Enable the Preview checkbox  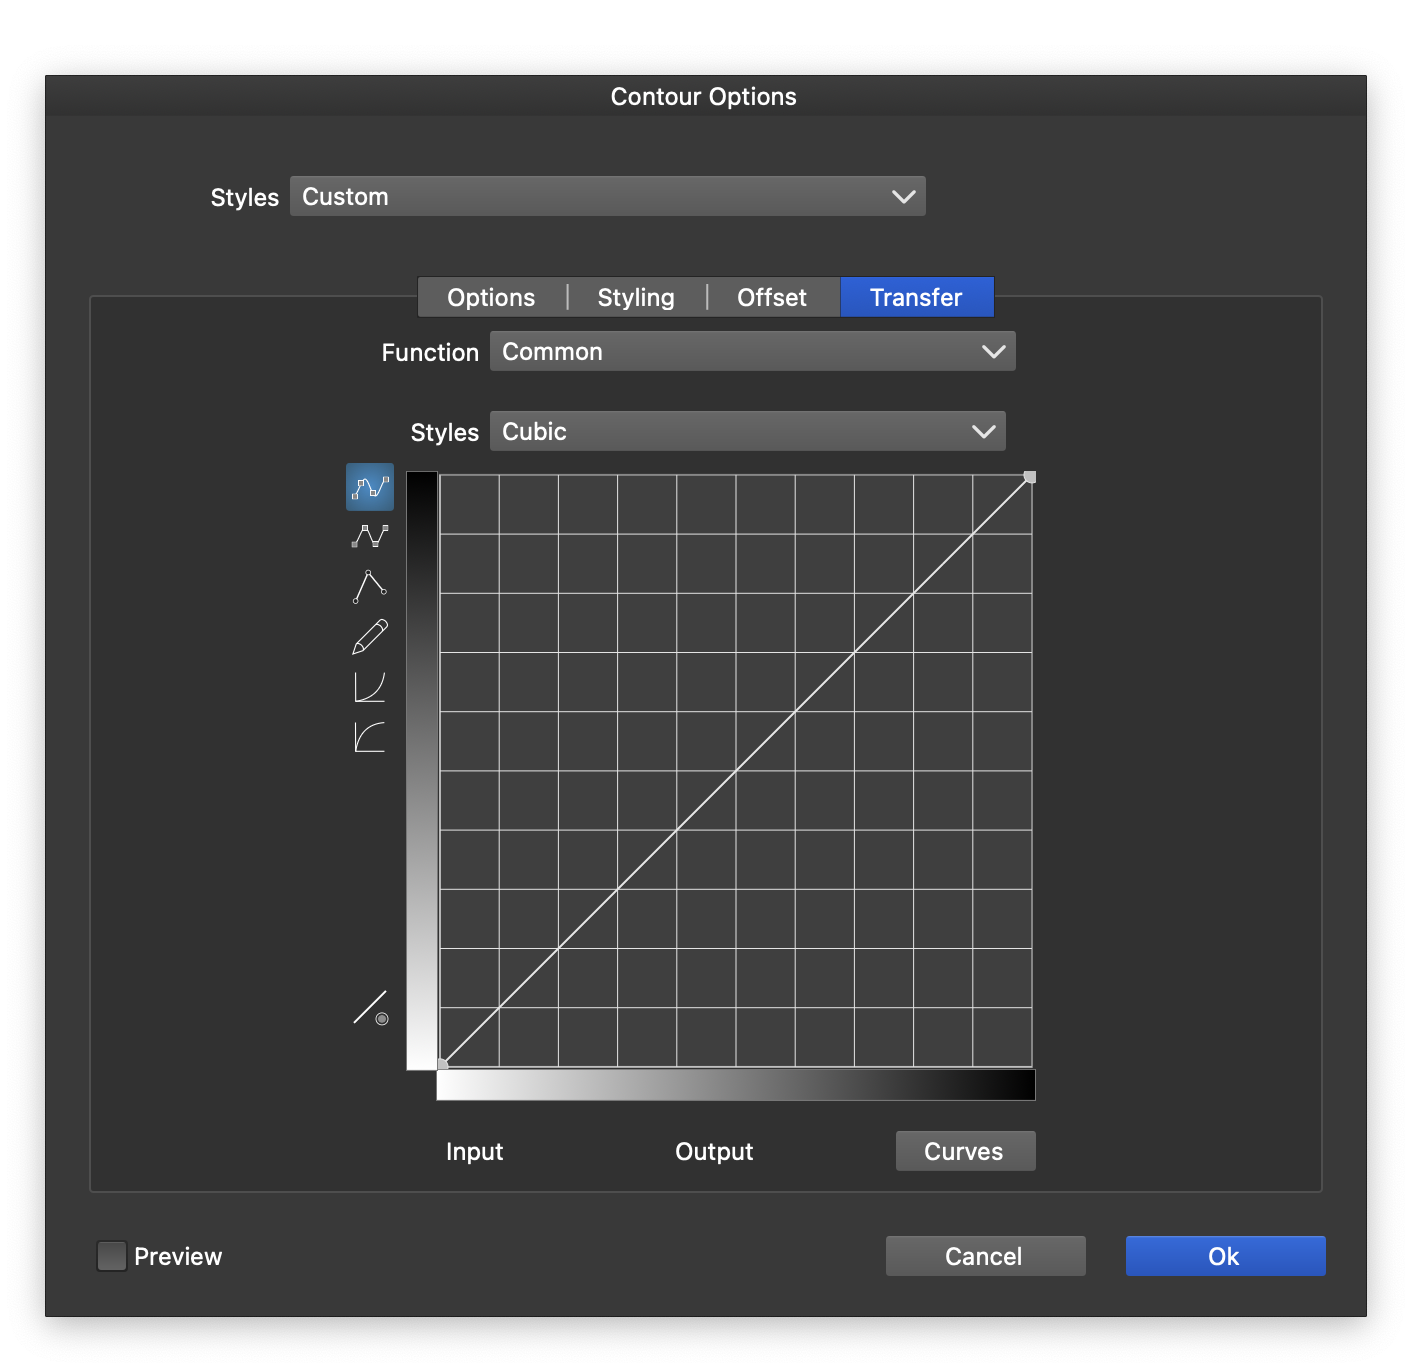112,1256
